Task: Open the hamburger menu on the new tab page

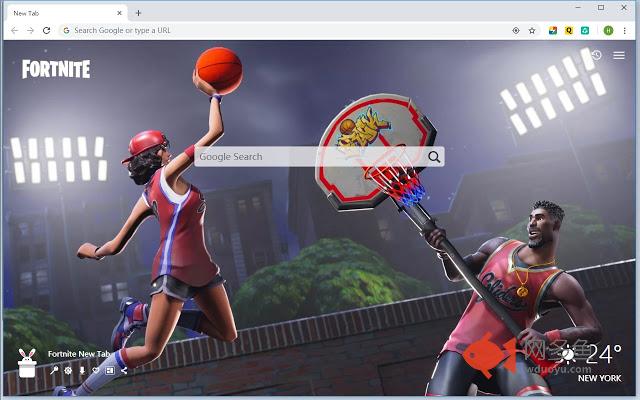Action: (619, 55)
